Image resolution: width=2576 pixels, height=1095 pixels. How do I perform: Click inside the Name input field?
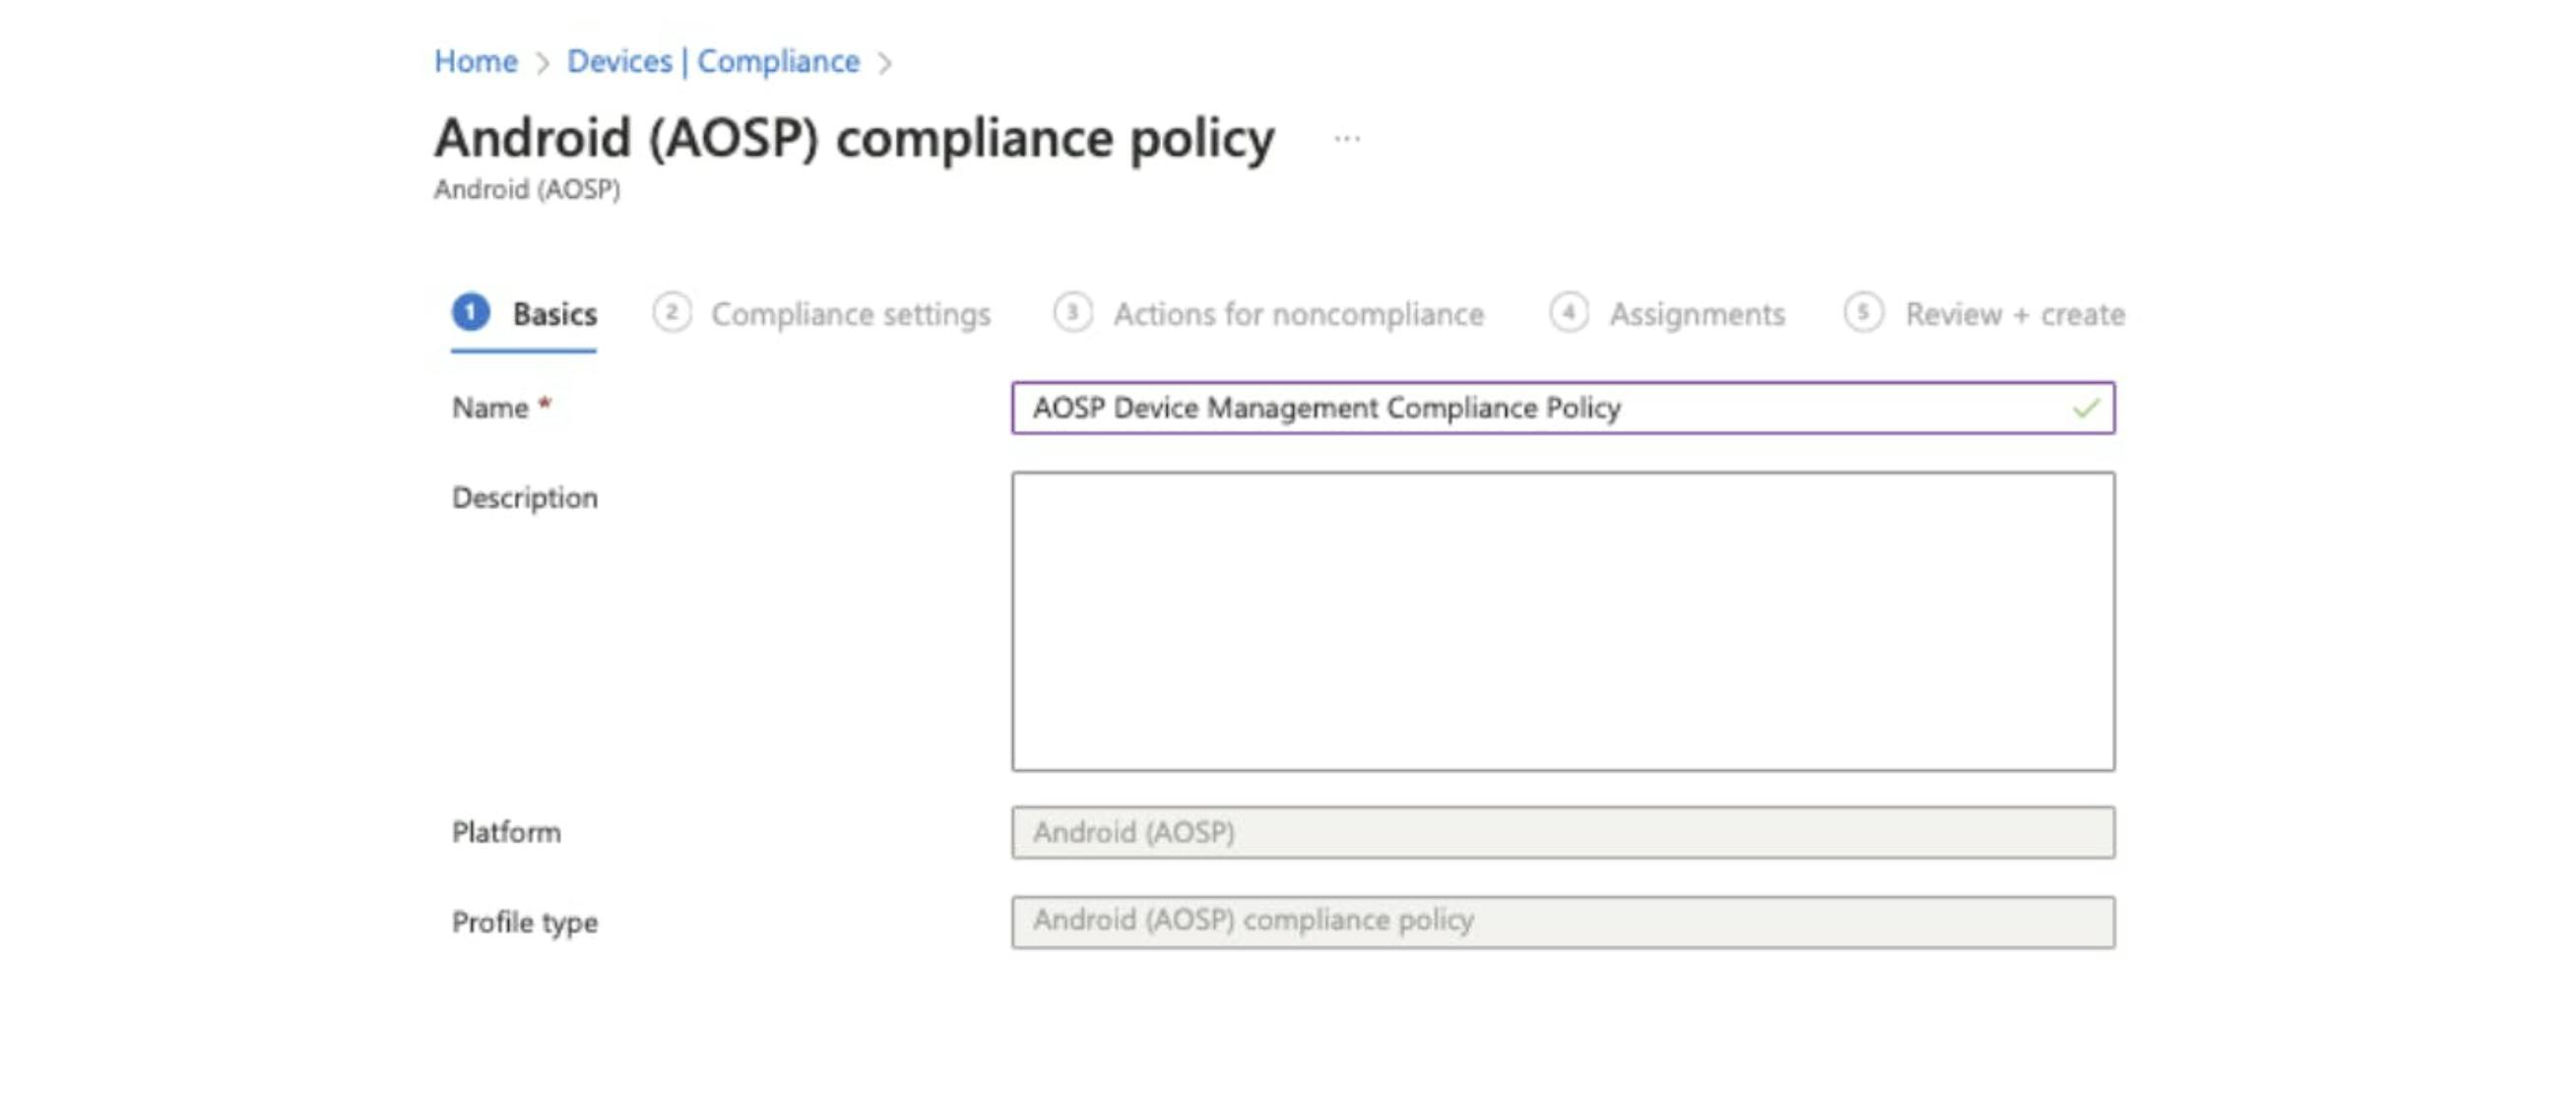pos(1540,408)
